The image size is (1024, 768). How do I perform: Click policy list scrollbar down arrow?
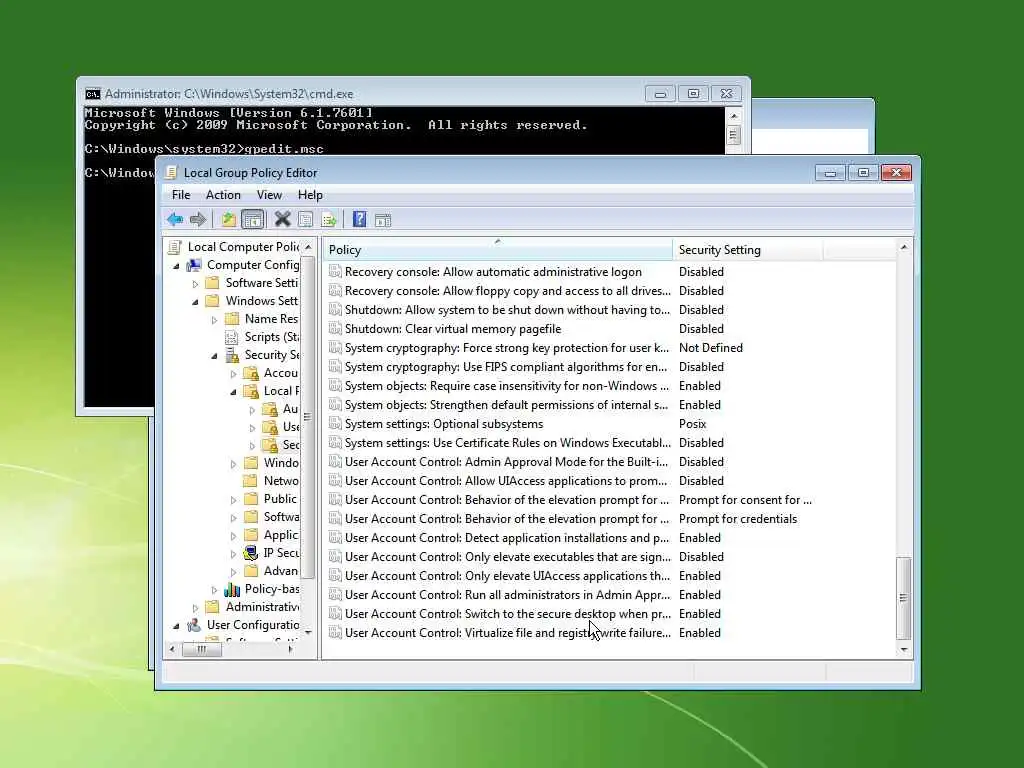(x=904, y=649)
